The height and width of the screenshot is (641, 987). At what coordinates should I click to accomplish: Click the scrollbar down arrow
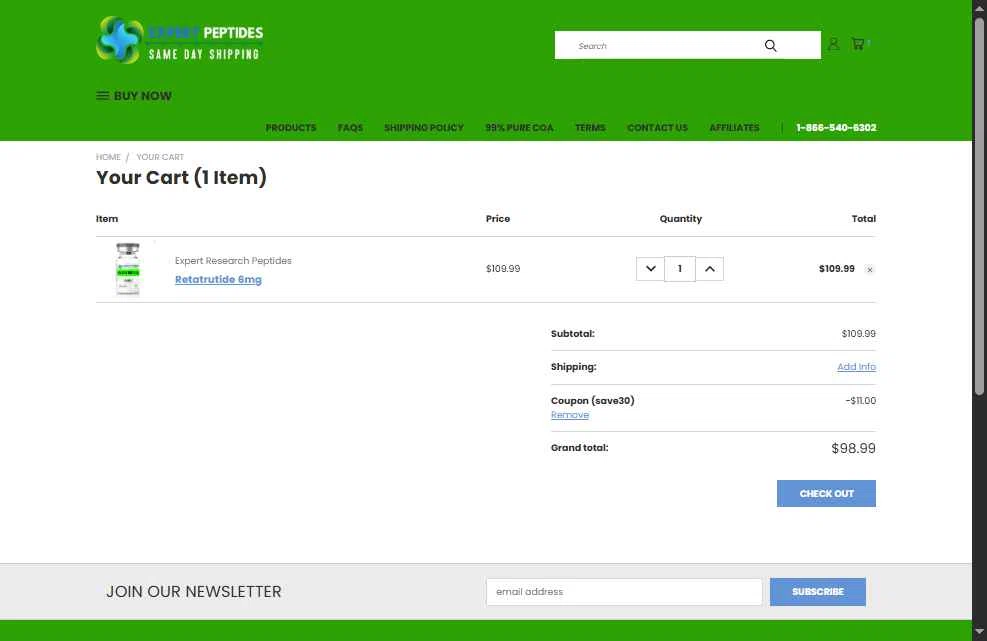pyautogui.click(x=979, y=632)
